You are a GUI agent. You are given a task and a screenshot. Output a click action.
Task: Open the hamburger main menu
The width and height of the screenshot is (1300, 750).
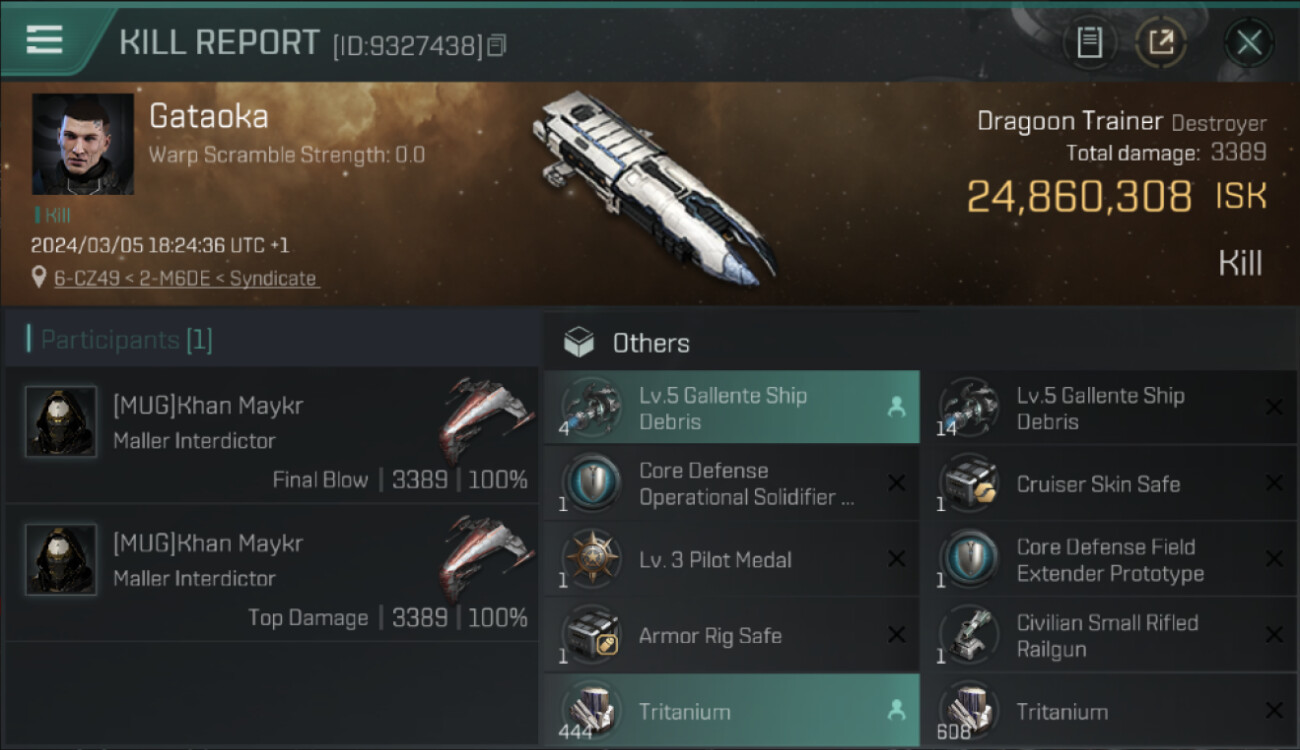tap(44, 40)
